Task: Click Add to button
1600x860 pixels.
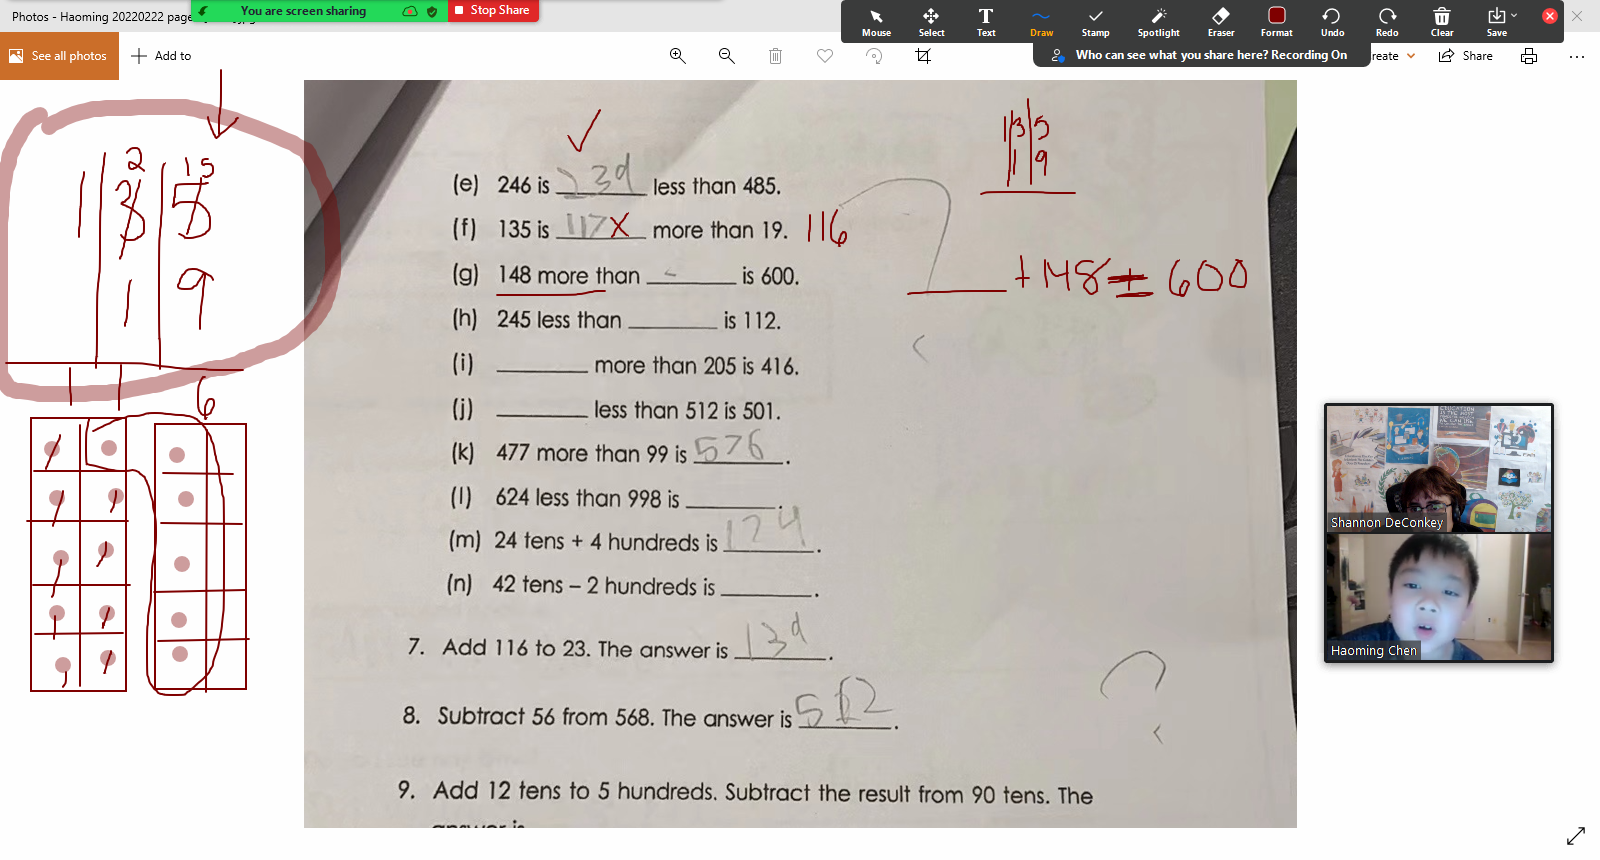Action: 161,56
